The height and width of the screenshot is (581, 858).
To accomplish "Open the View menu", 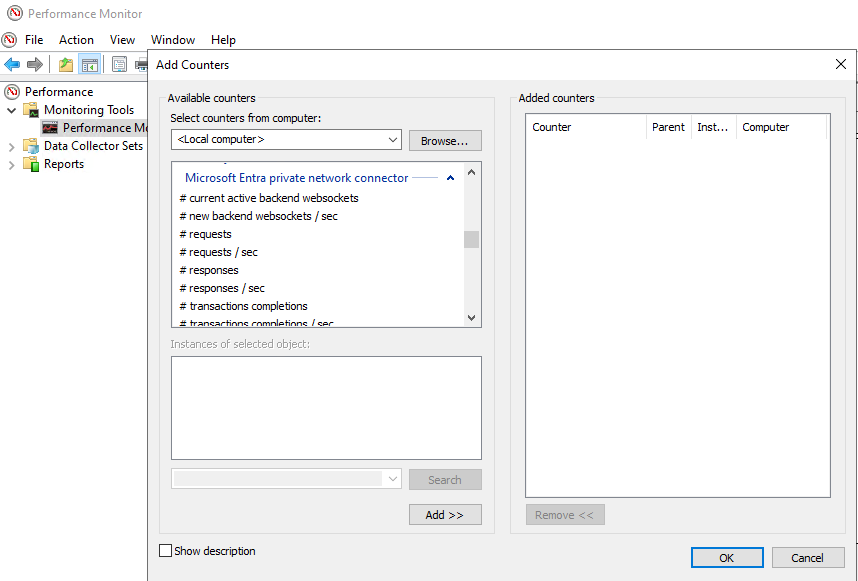I will pos(122,40).
